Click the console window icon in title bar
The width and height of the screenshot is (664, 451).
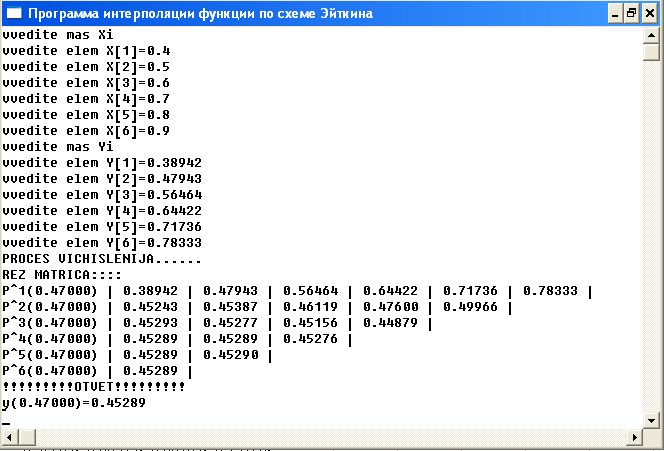14,14
